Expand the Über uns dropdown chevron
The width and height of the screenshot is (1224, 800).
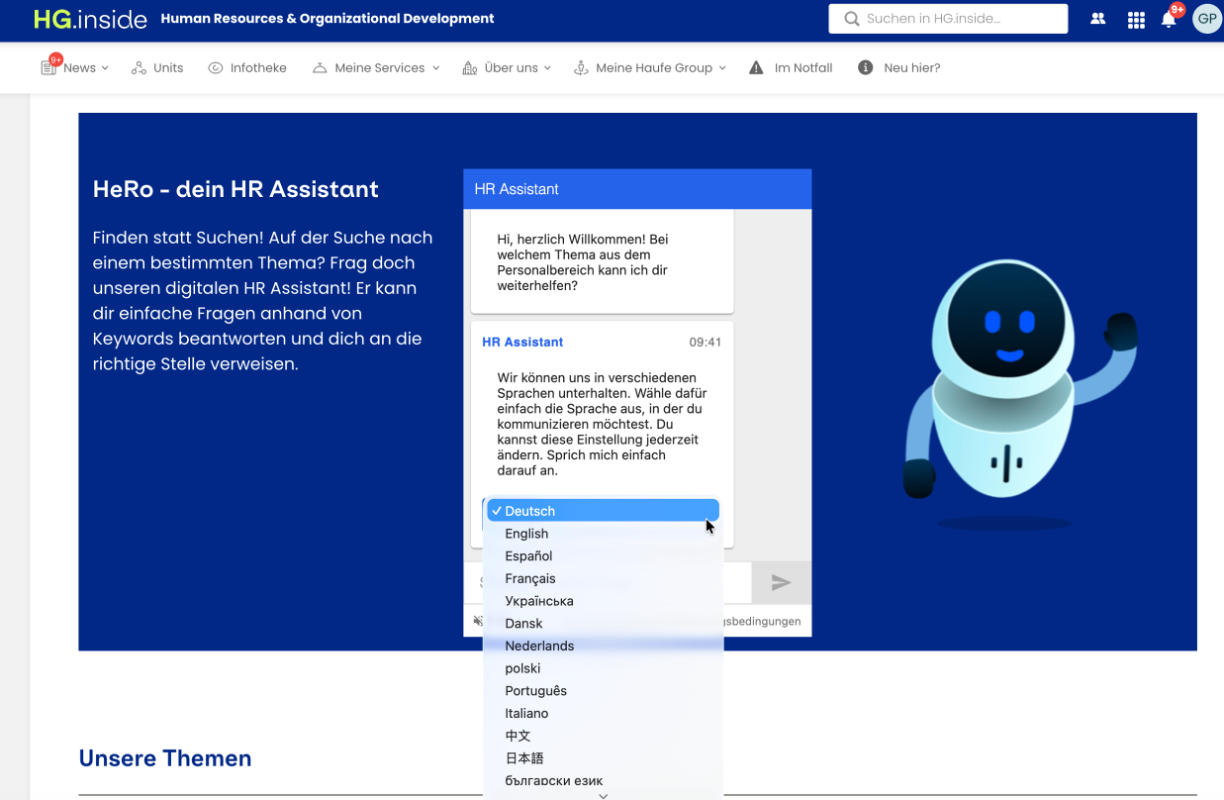547,68
